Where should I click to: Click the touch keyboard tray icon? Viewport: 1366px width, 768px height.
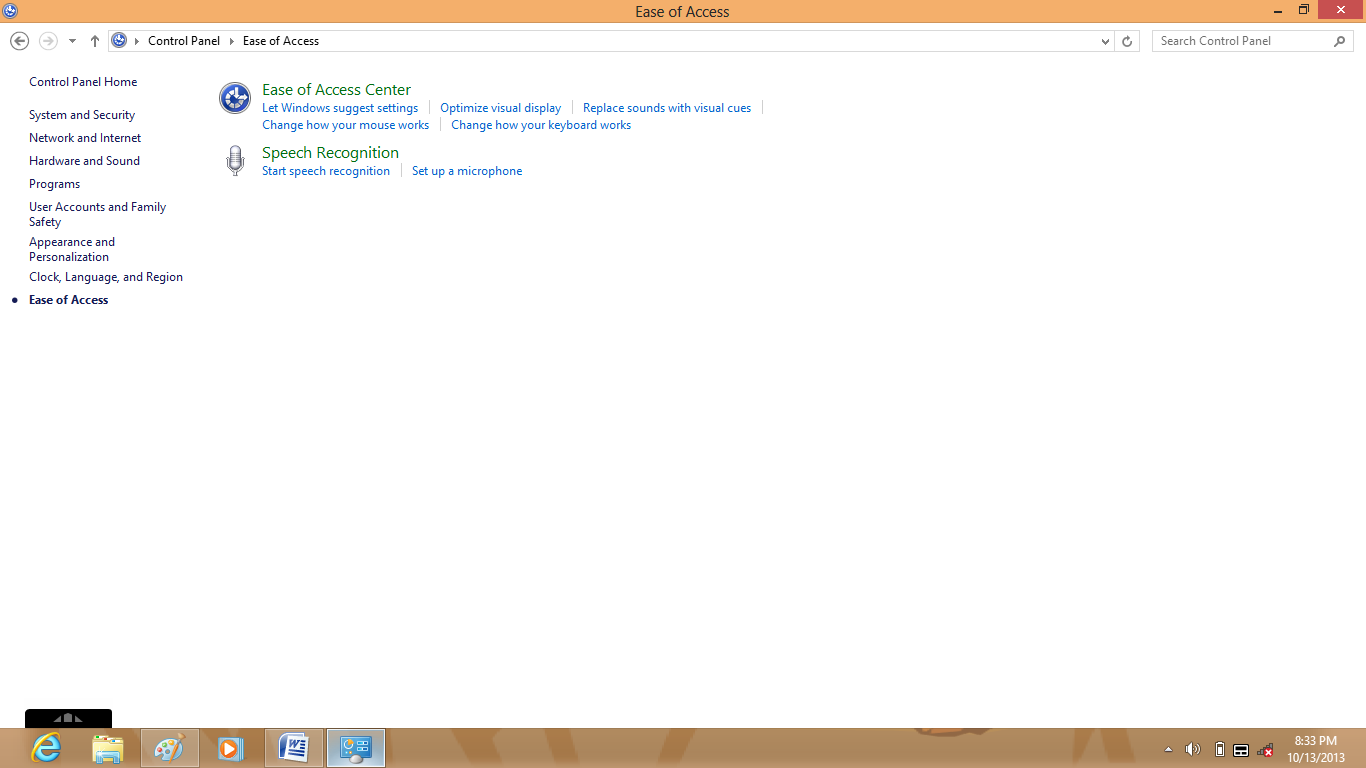1241,749
